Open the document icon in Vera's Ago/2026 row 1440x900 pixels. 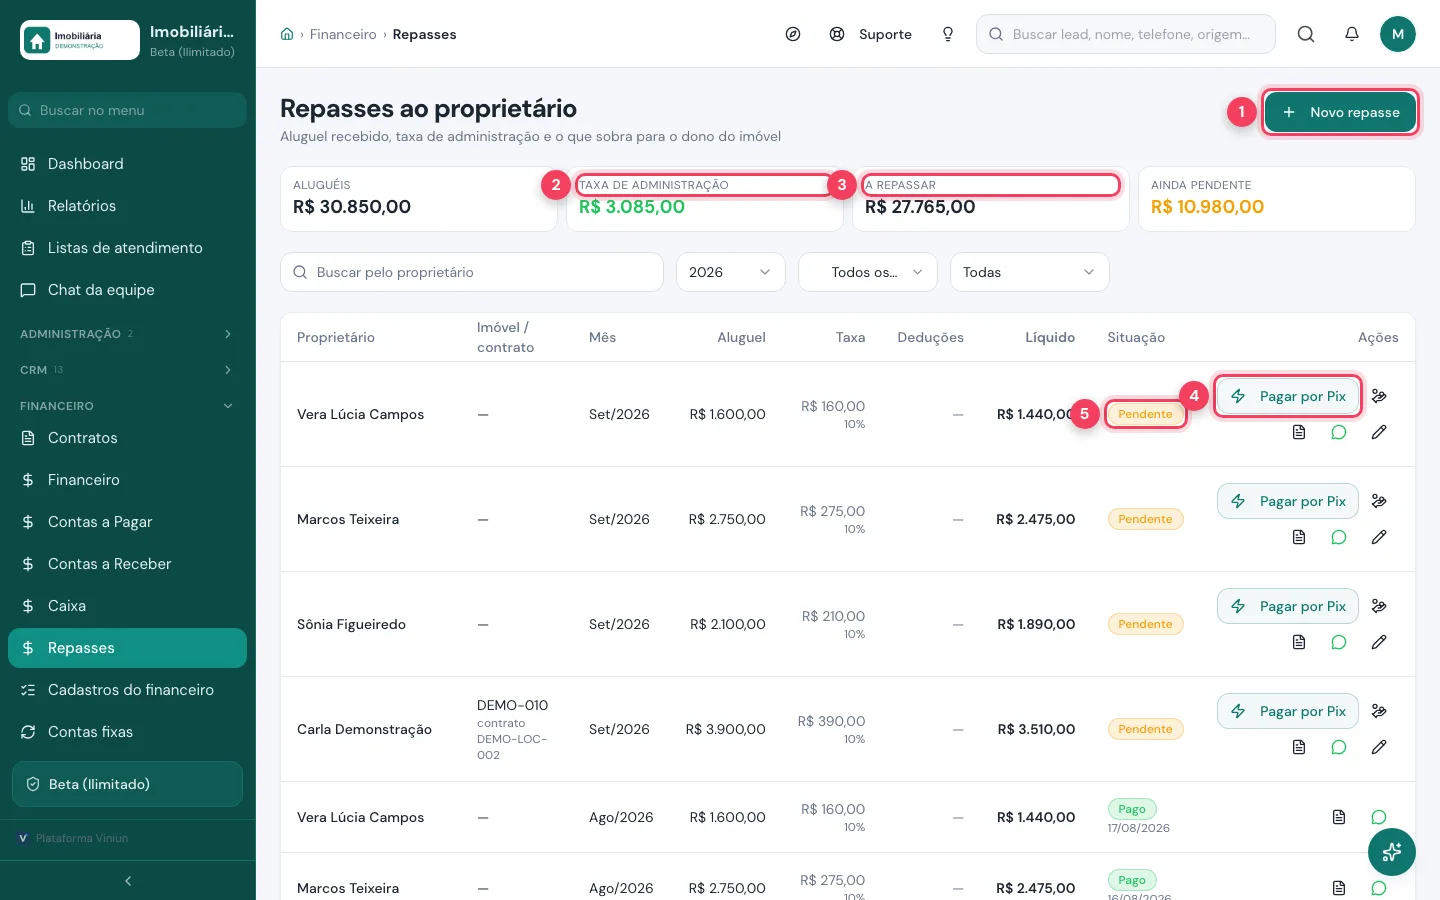pyautogui.click(x=1339, y=817)
